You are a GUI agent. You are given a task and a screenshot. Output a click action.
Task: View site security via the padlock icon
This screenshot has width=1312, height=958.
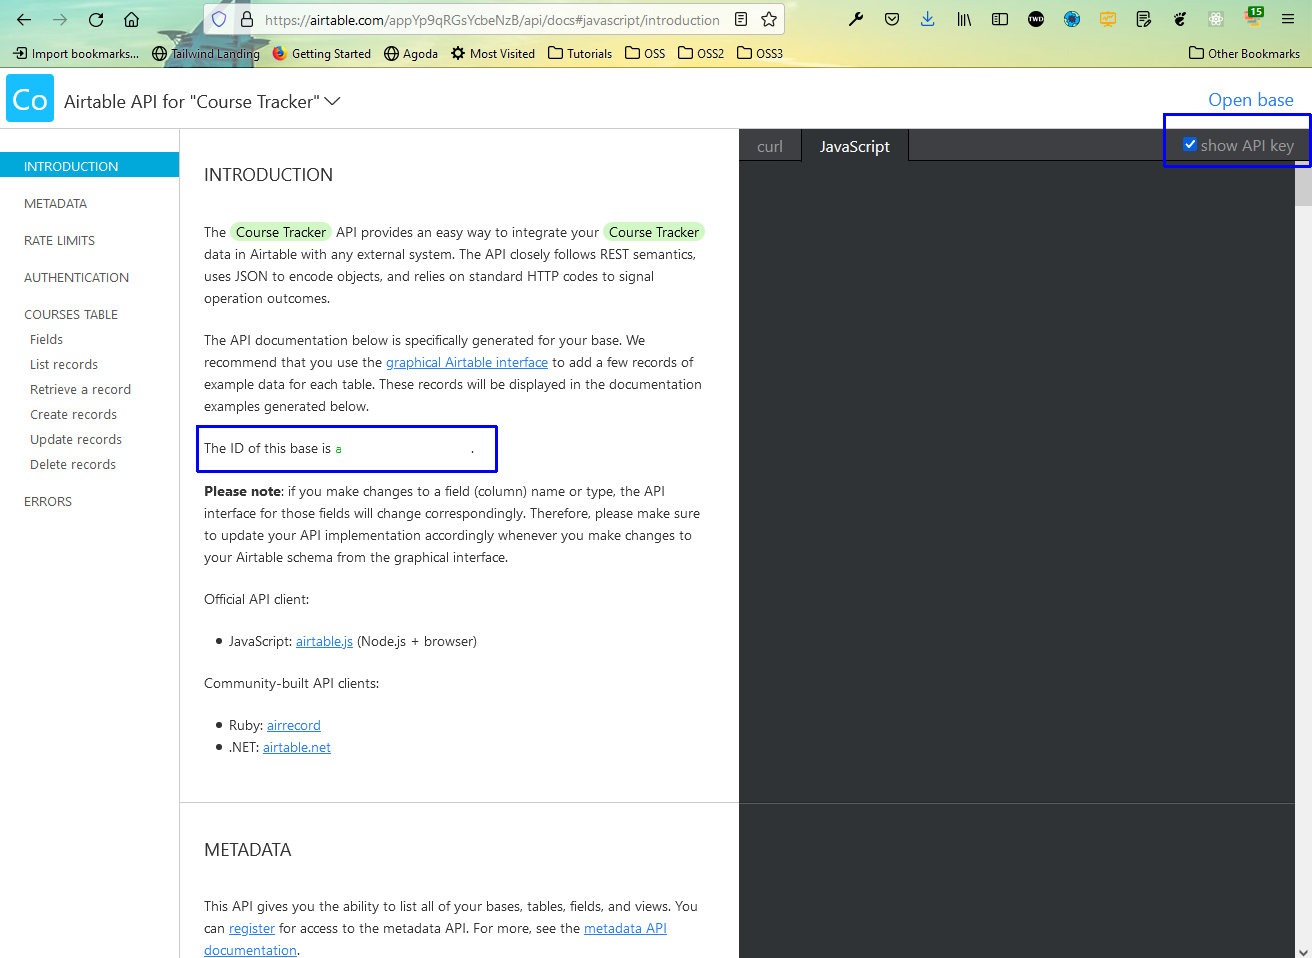coord(247,20)
